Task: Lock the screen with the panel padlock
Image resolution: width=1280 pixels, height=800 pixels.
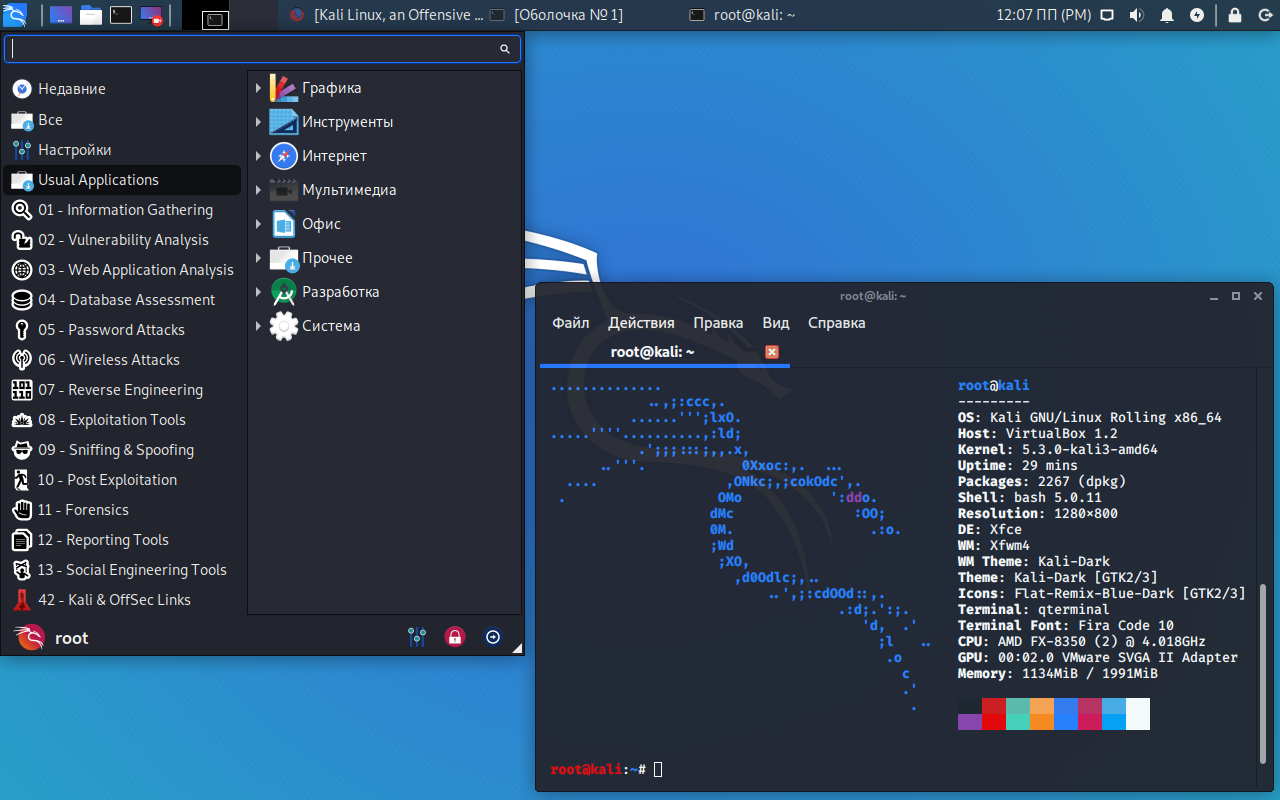Action: coord(1235,15)
